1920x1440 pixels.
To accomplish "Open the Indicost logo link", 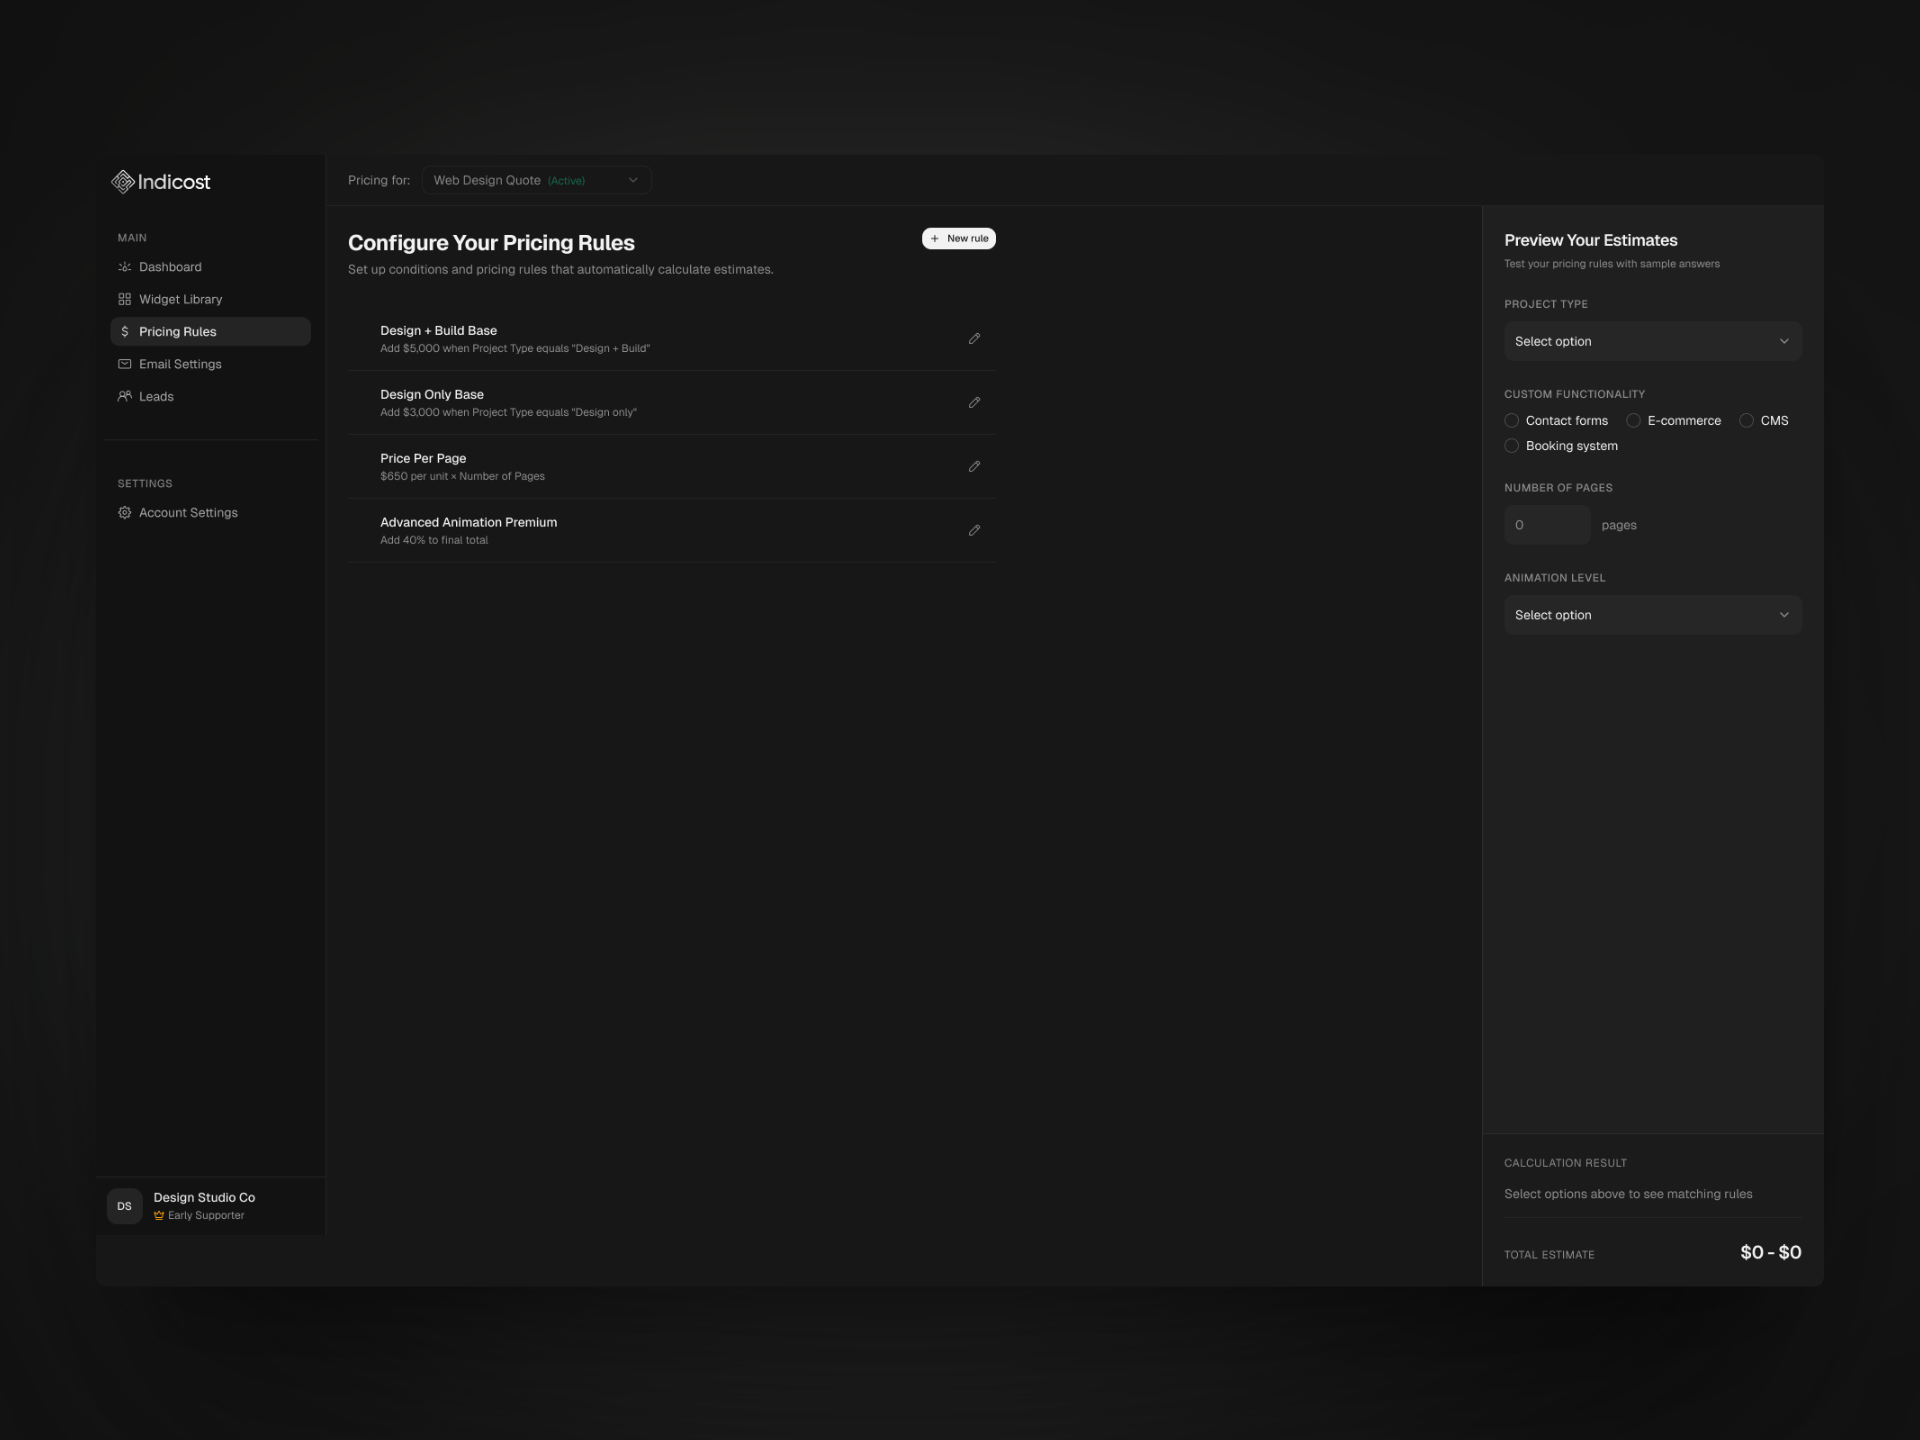I will 160,181.
